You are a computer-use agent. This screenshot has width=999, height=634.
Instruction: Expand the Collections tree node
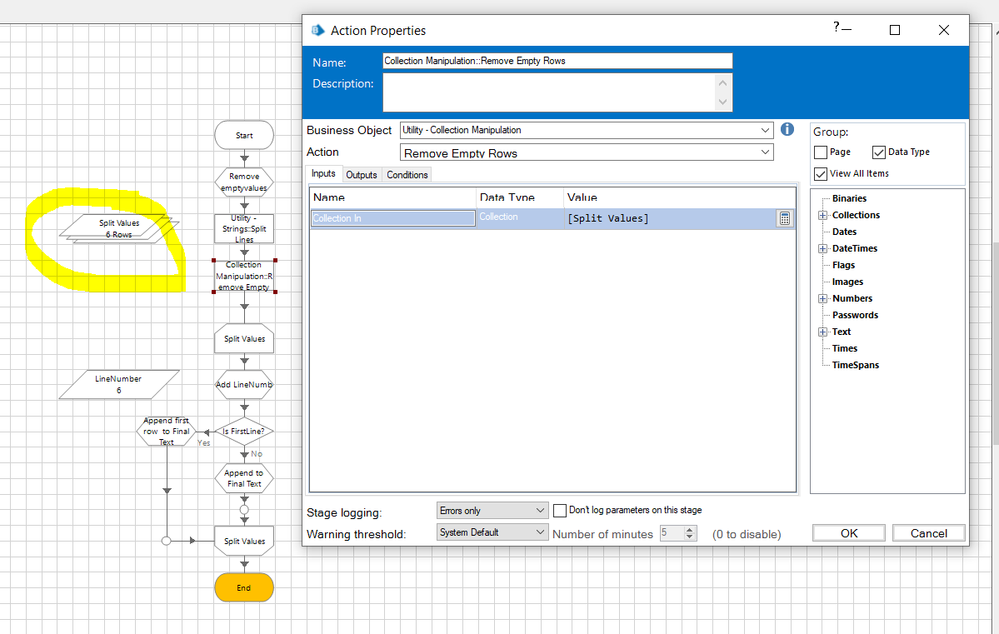coord(823,215)
